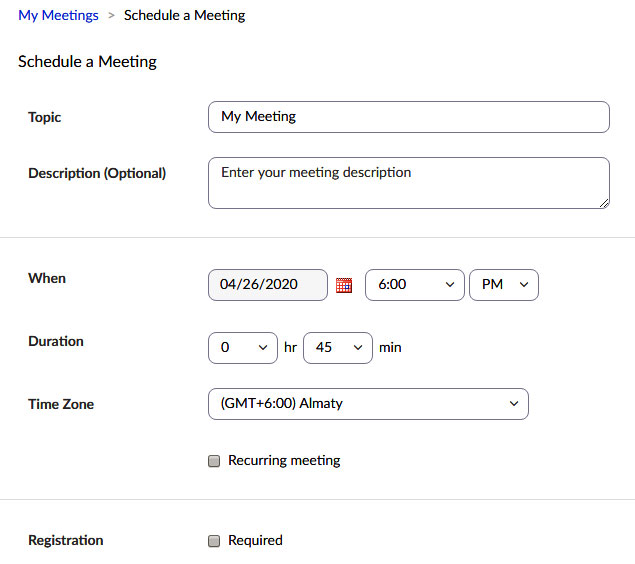Expand the Time Zone dropdown set to Almaty
The image size is (635, 564).
(368, 404)
